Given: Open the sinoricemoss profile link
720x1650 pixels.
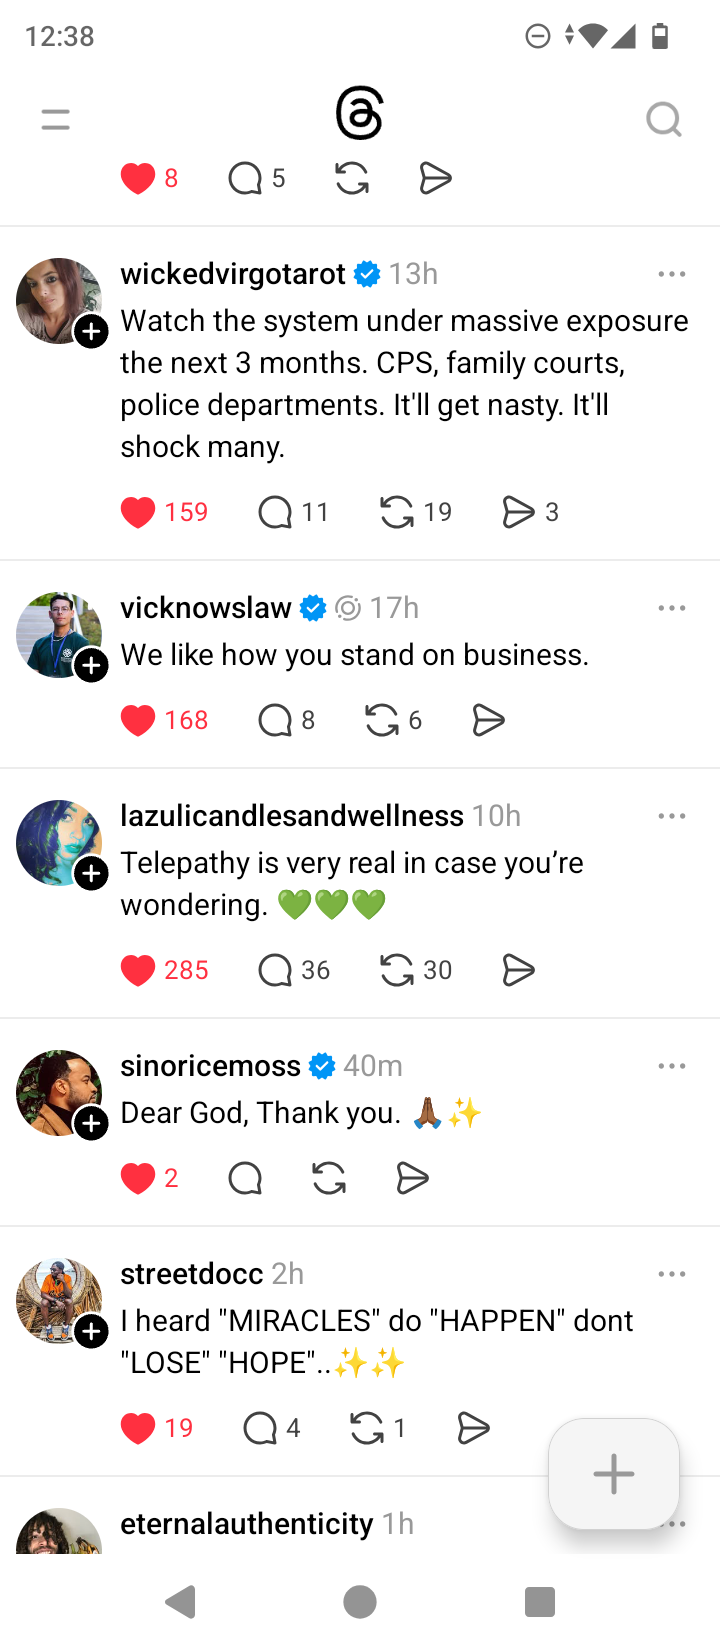Looking at the screenshot, I should pos(210,1066).
